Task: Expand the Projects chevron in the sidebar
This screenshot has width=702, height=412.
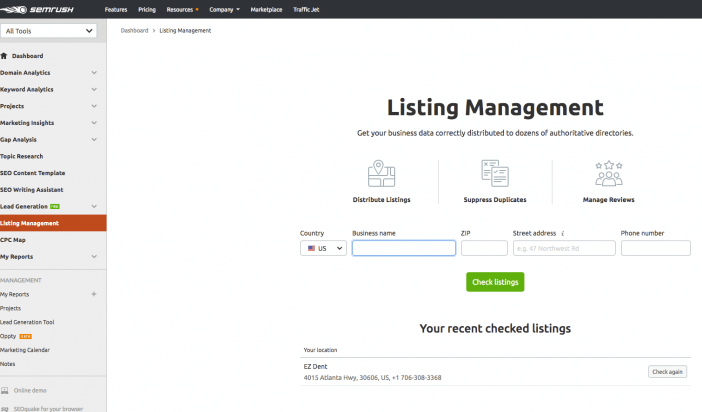Action: point(94,106)
